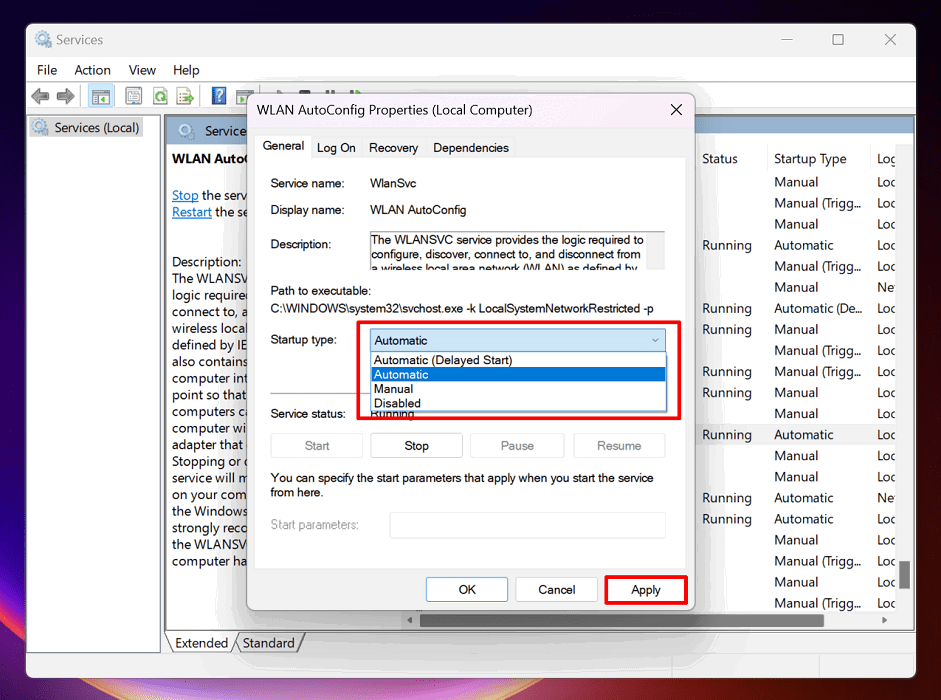Click the Export List toolbar icon

(185, 96)
